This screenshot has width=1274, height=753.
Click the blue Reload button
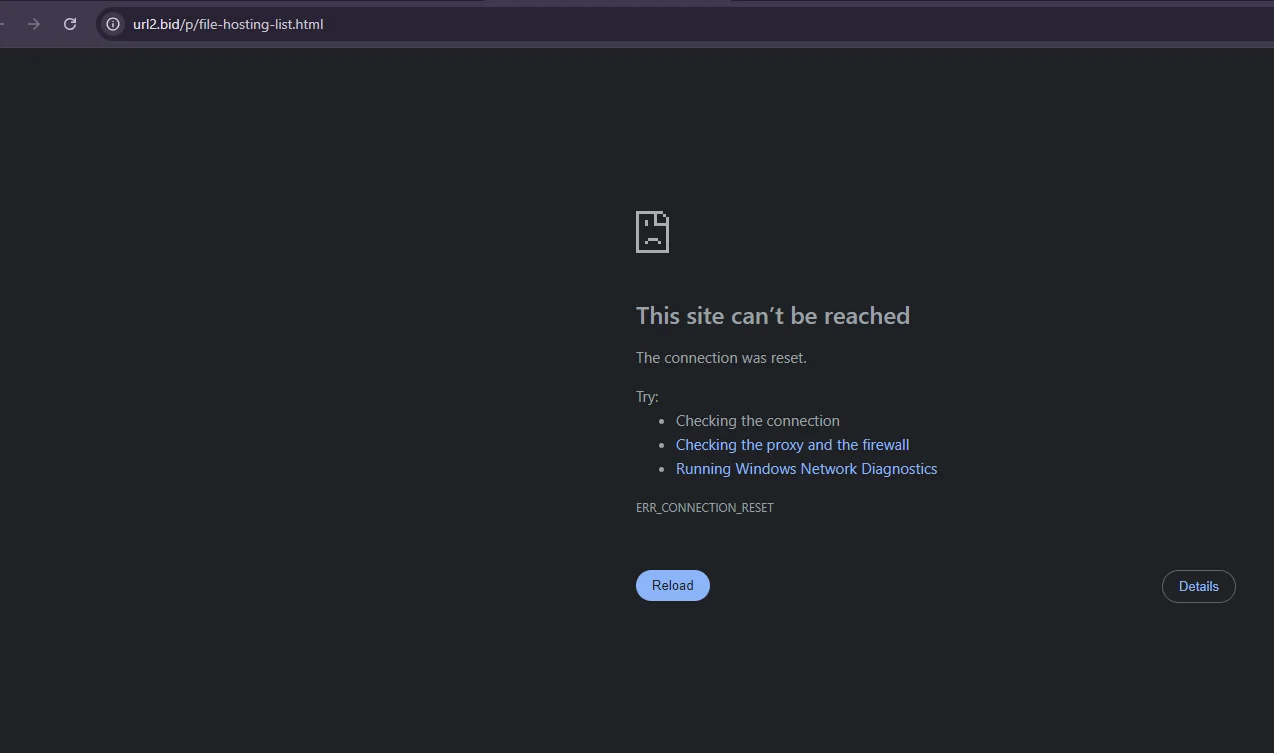click(673, 586)
